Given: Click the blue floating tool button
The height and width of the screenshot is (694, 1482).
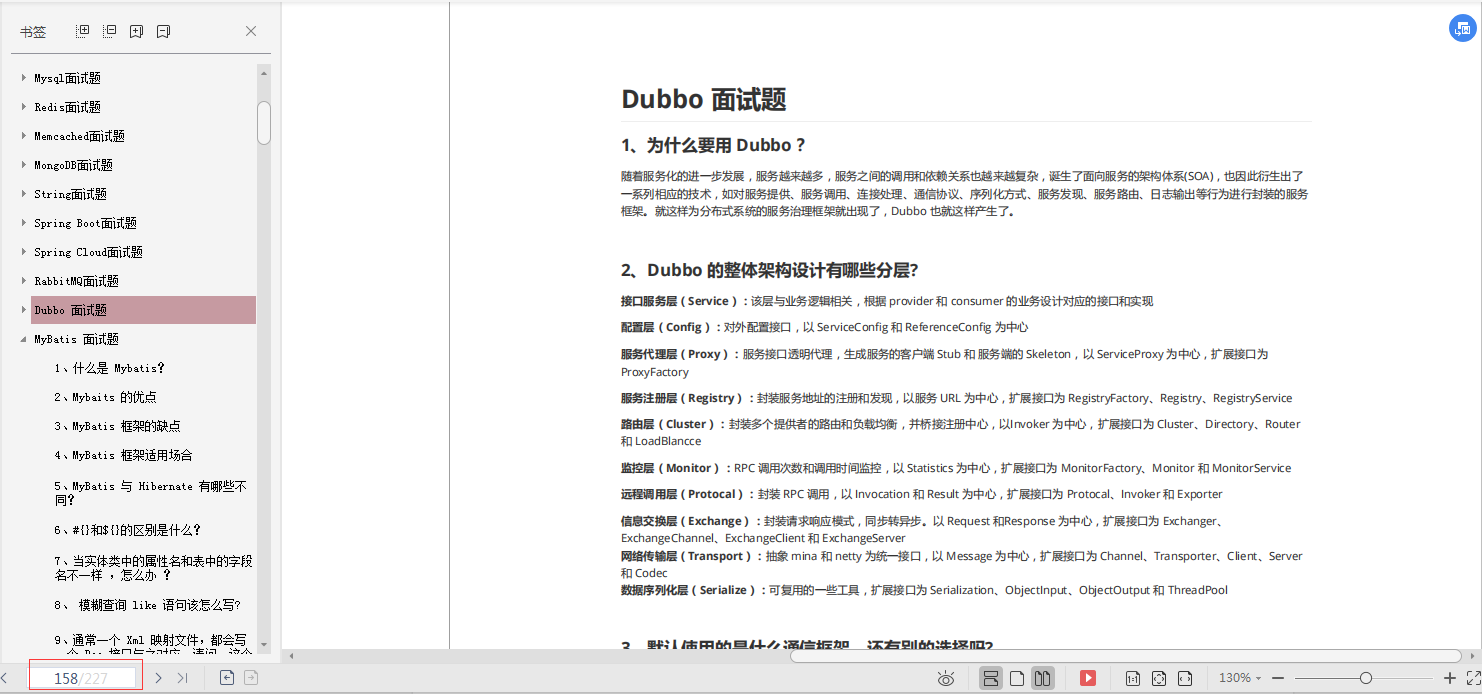Looking at the screenshot, I should pyautogui.click(x=1462, y=29).
